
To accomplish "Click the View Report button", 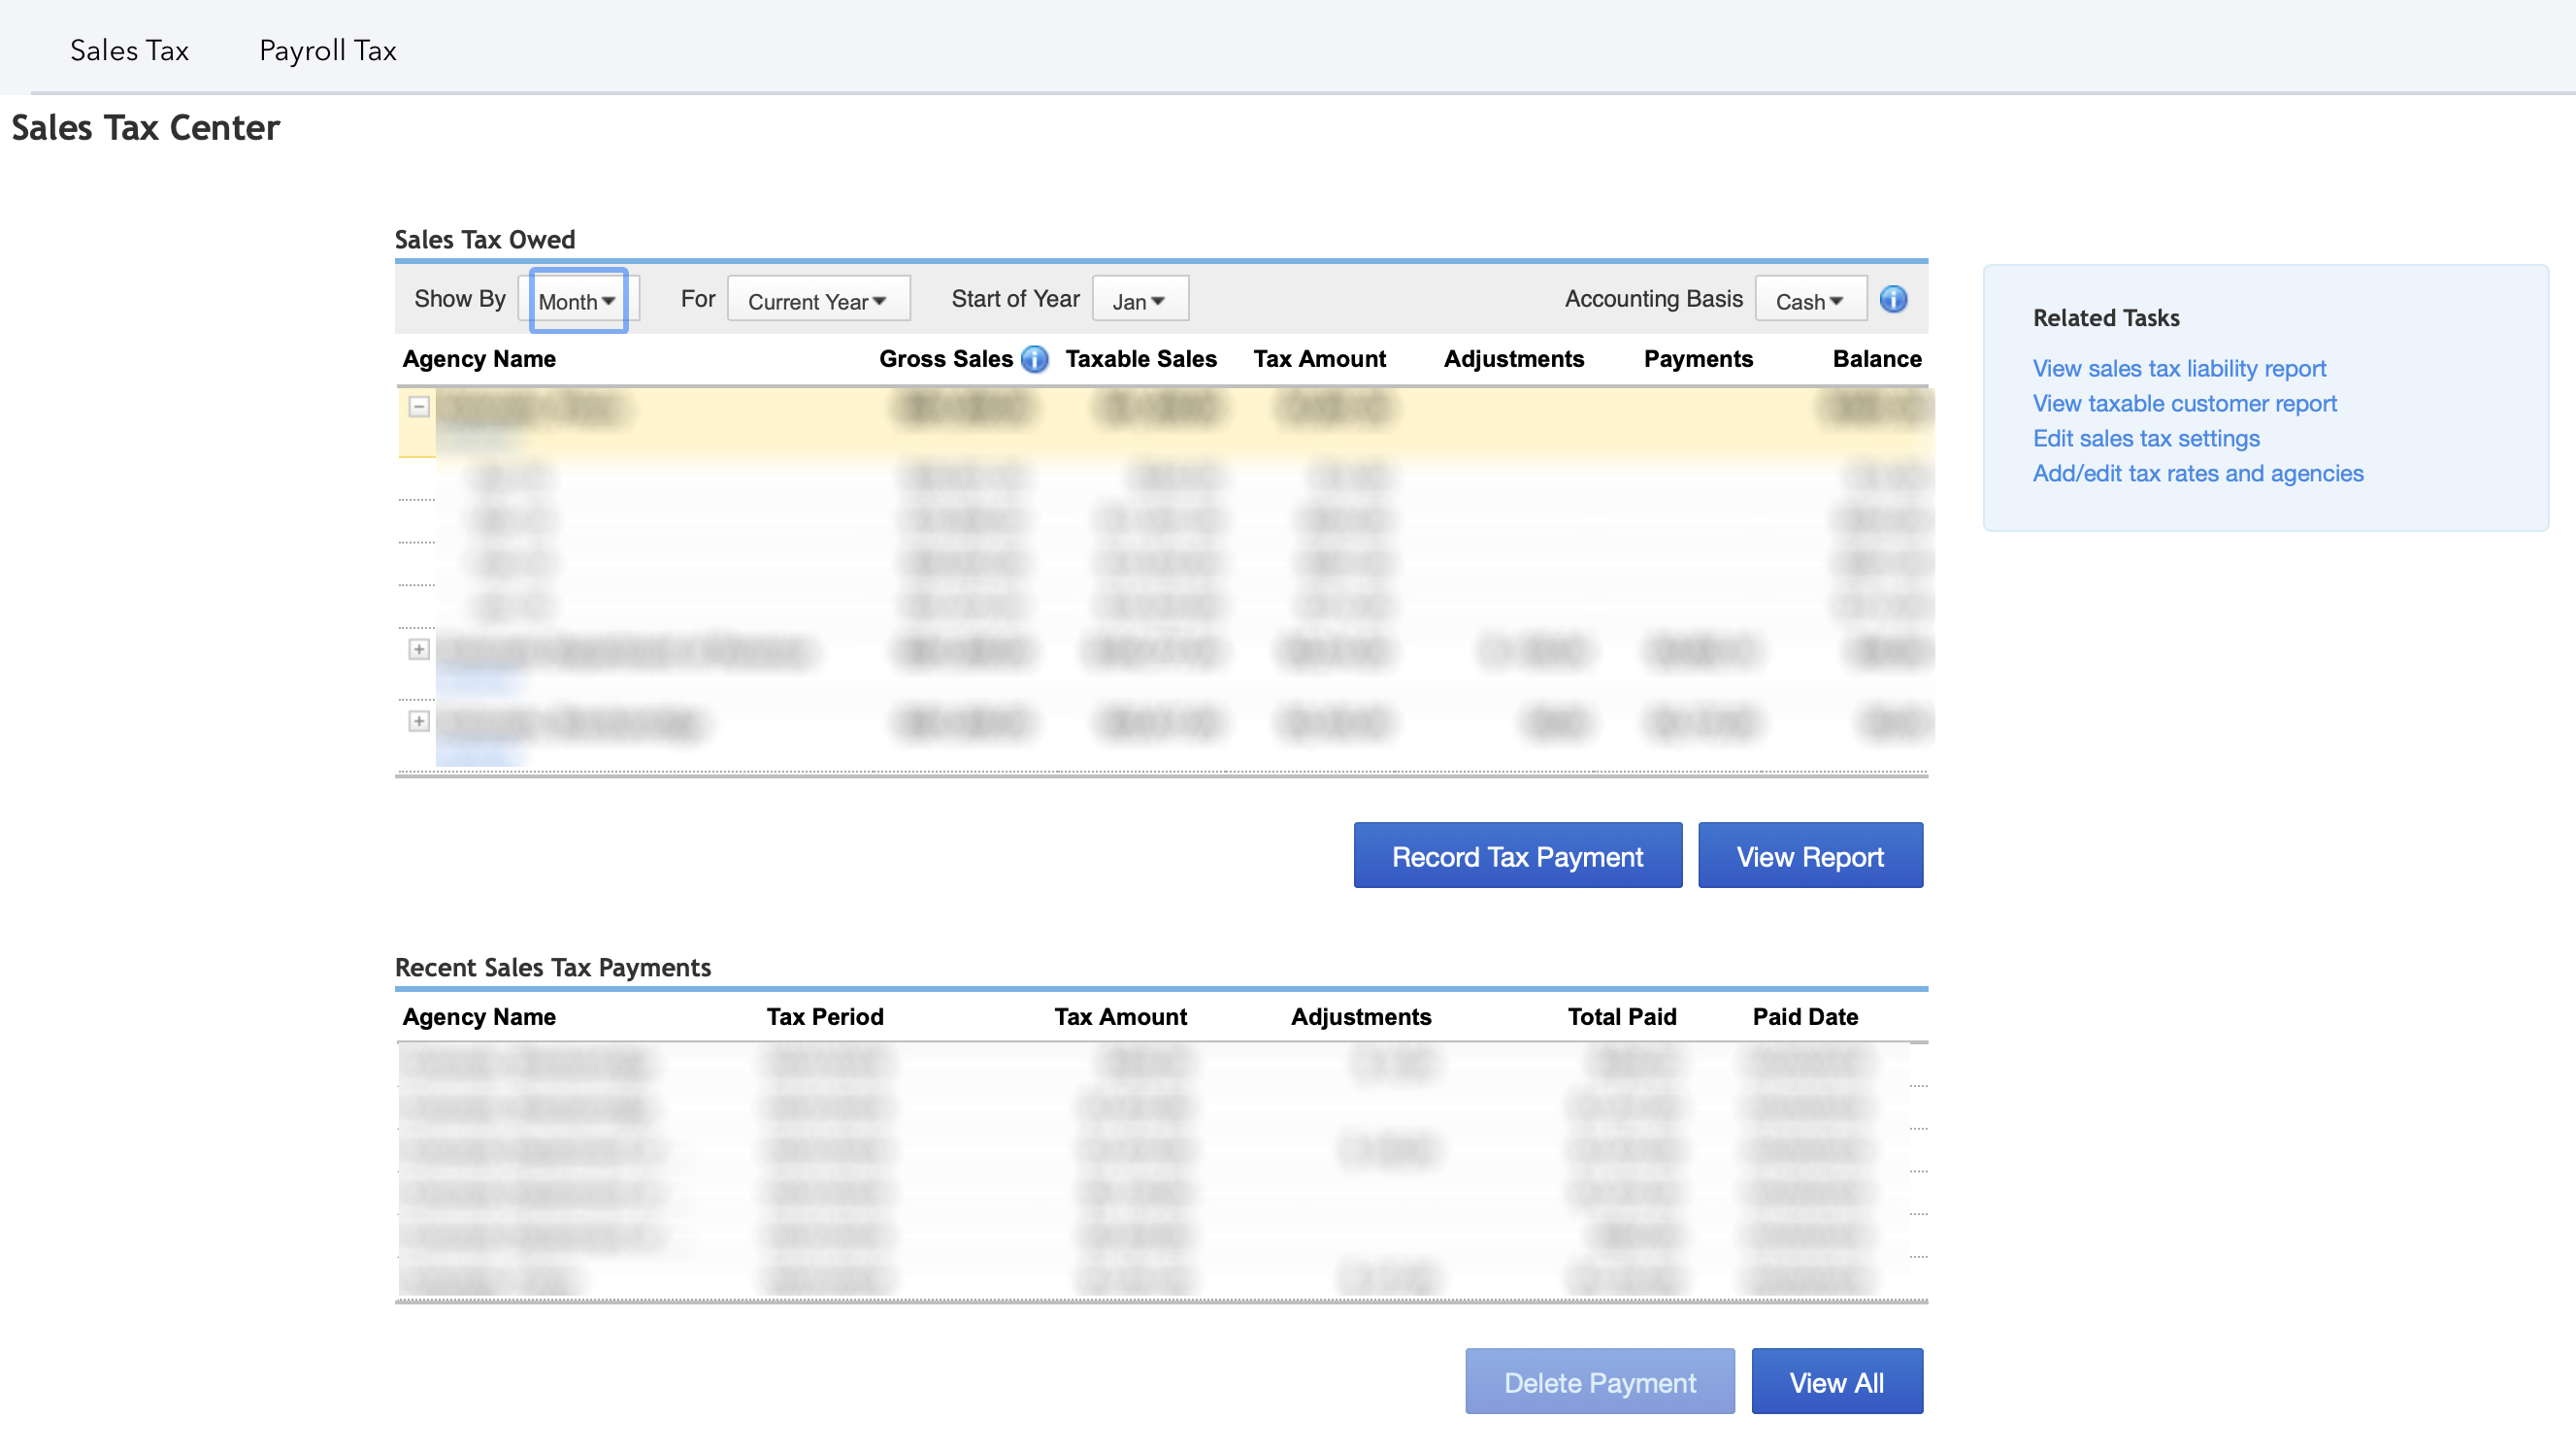I will click(1810, 855).
